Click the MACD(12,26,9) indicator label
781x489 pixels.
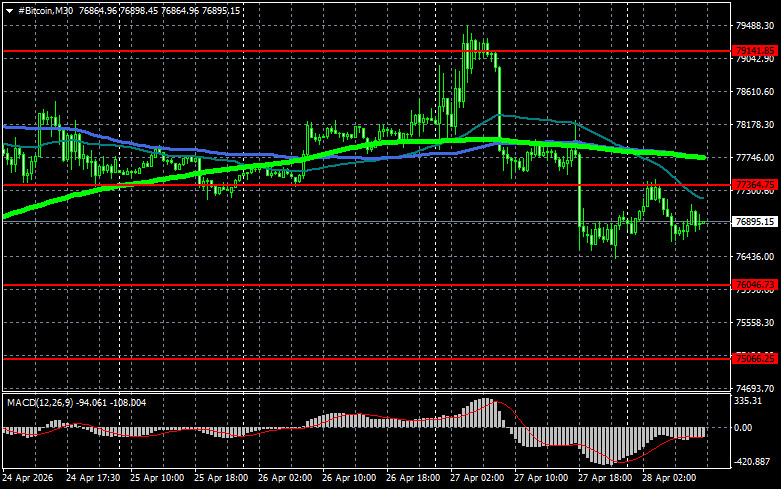point(39,402)
